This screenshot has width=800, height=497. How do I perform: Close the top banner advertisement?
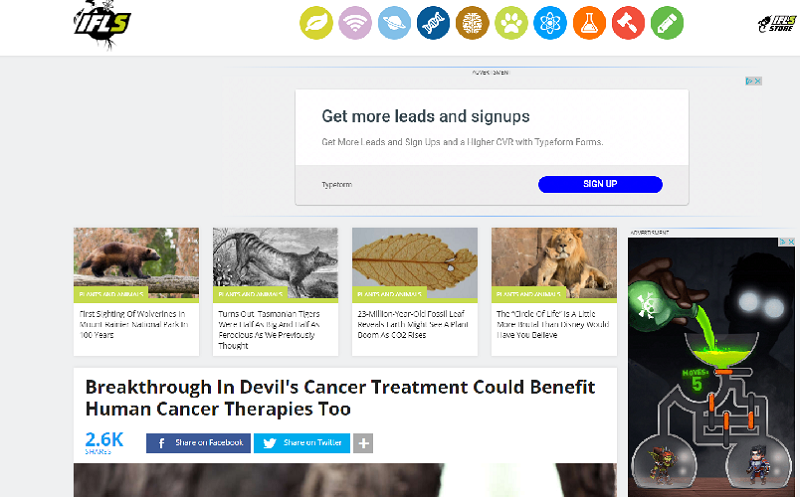point(758,81)
